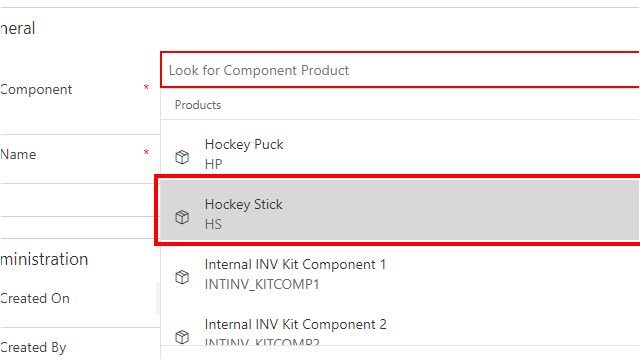The height and width of the screenshot is (360, 640).
Task: Click the Name field label
Action: 18,154
